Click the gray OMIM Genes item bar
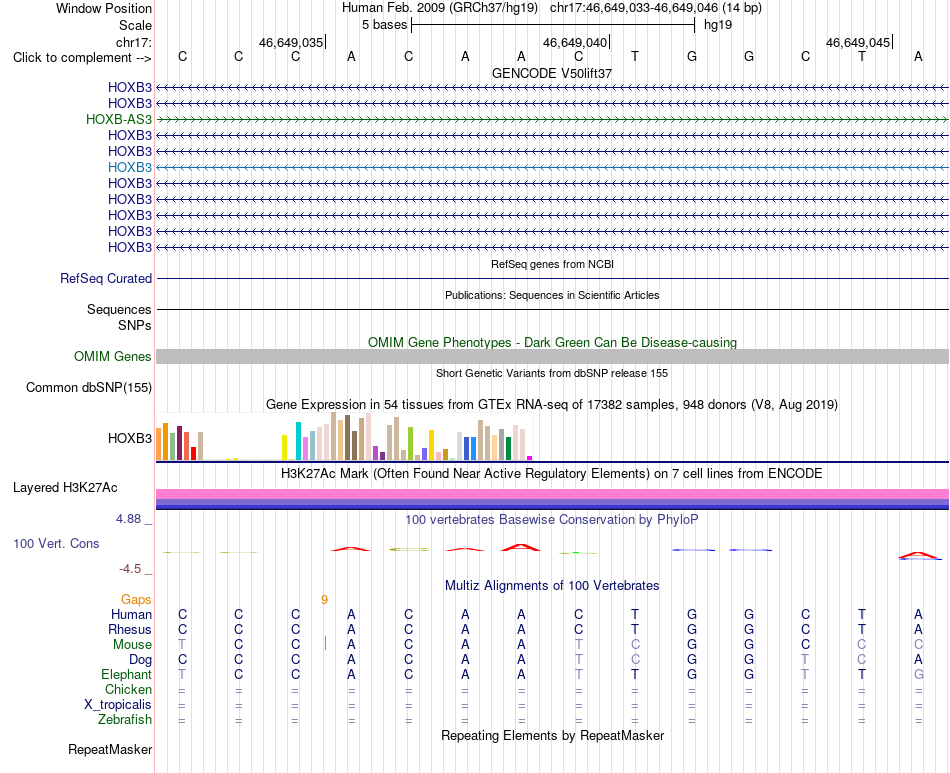950x773 pixels. [552, 356]
